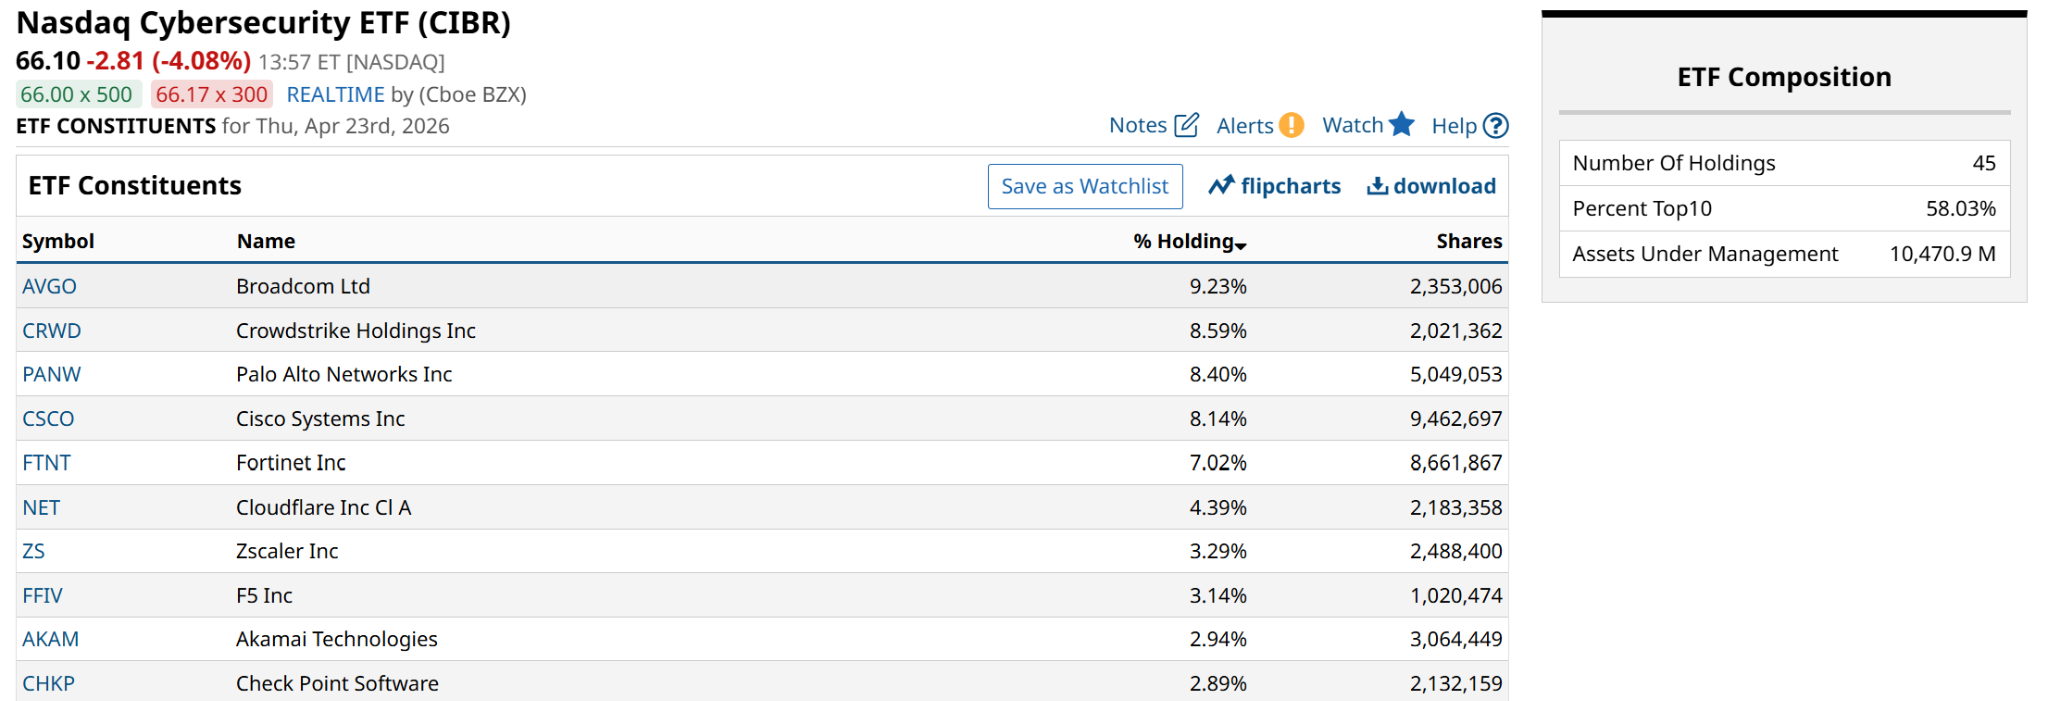Open NET symbol link
The image size is (2048, 701).
[41, 507]
